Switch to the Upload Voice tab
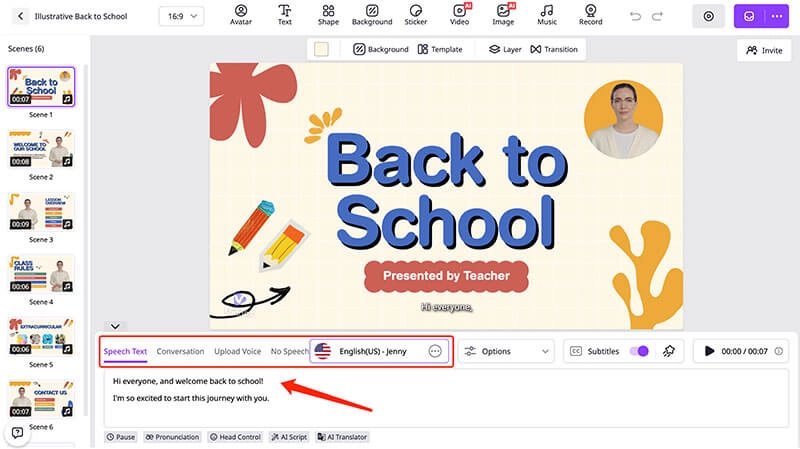The height and width of the screenshot is (449, 800). click(x=237, y=351)
